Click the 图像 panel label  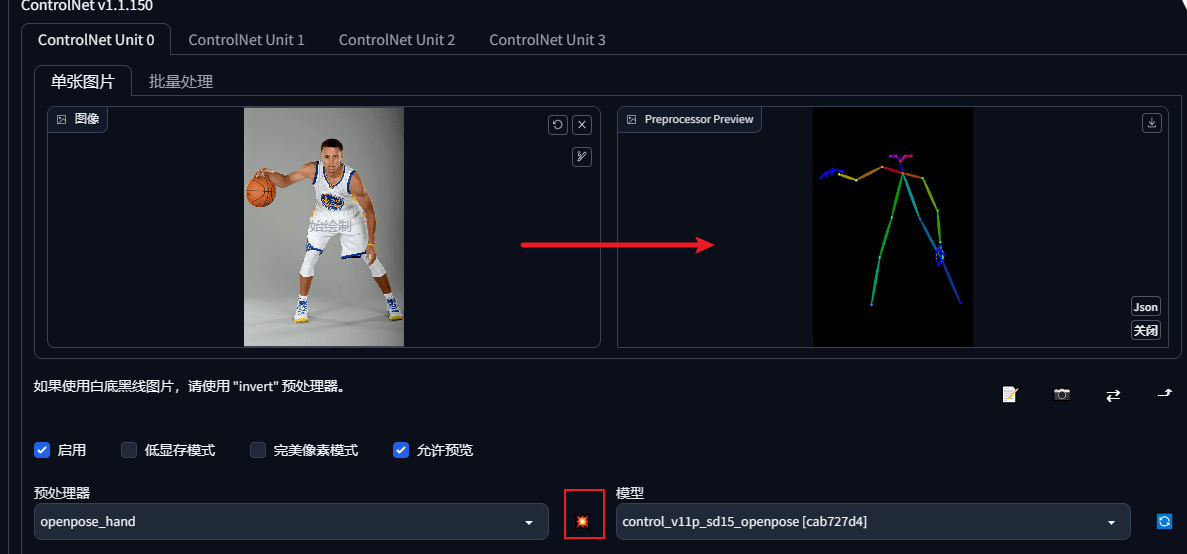[x=78, y=119]
